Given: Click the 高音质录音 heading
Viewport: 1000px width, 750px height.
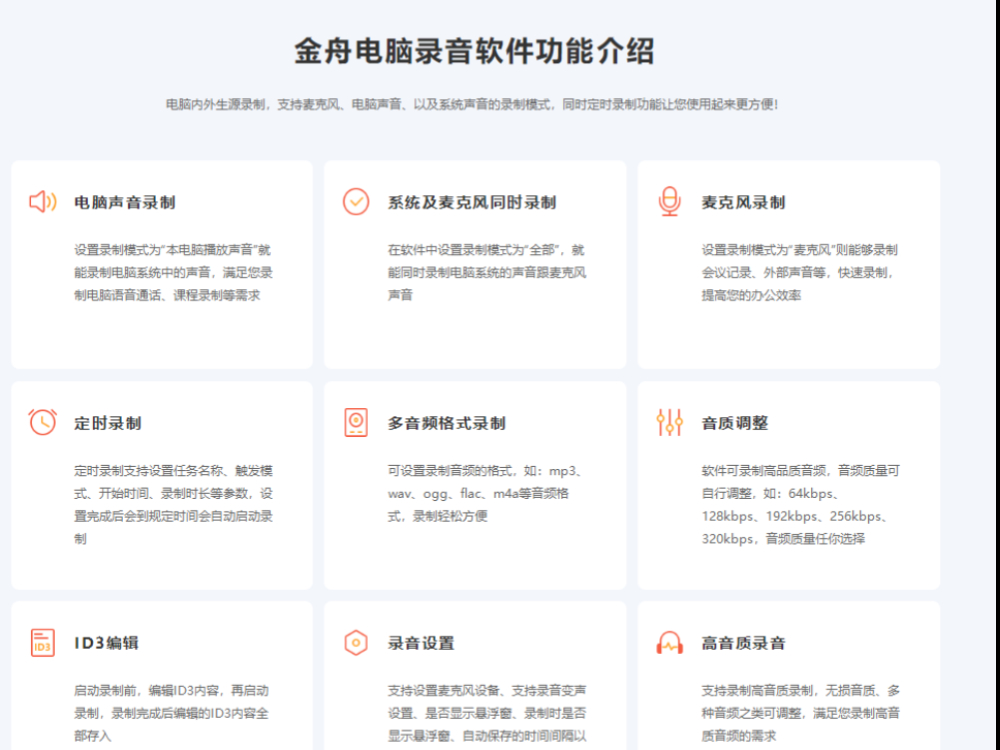Looking at the screenshot, I should [x=743, y=643].
